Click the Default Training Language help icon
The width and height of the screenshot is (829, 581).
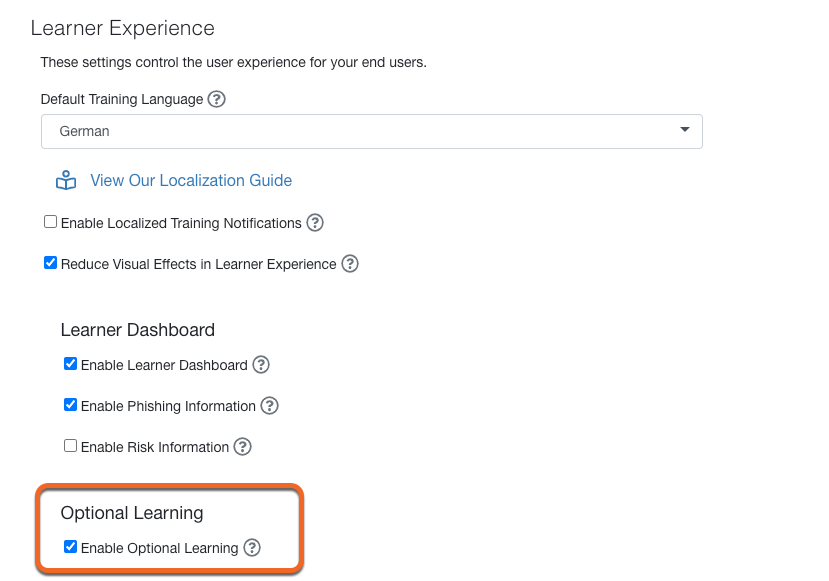[217, 99]
